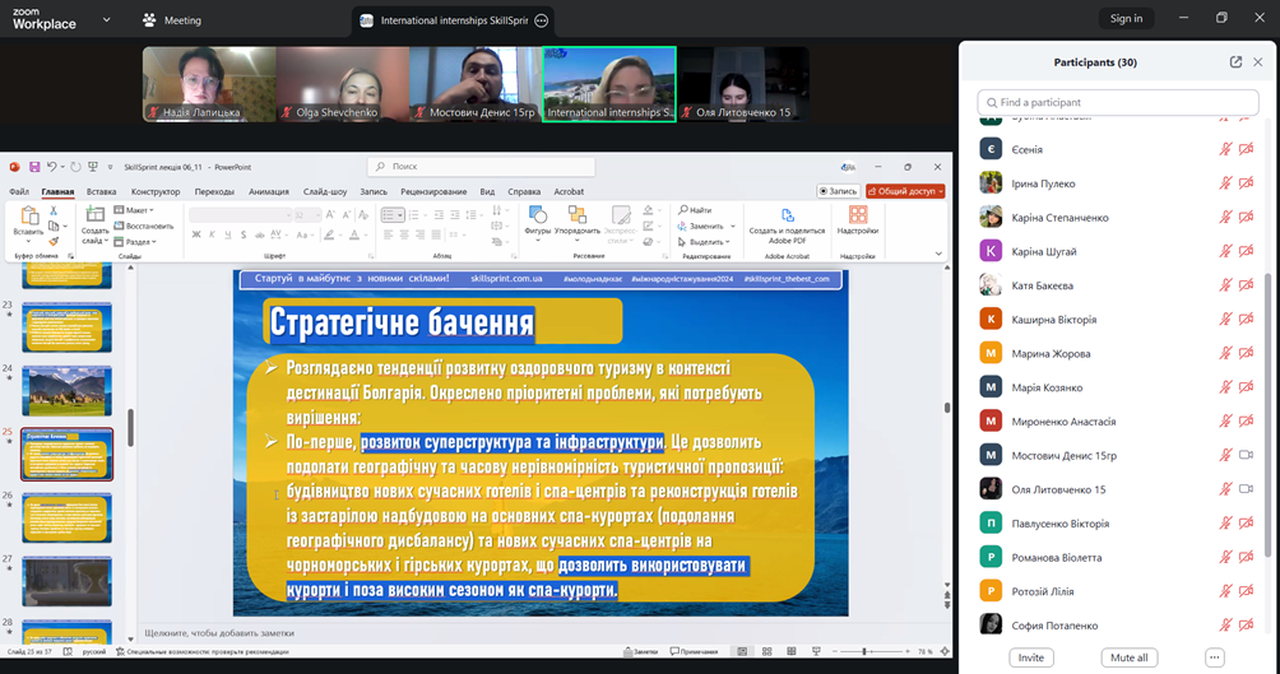
Task: Open the Вставка ribbon tab
Action: (101, 192)
